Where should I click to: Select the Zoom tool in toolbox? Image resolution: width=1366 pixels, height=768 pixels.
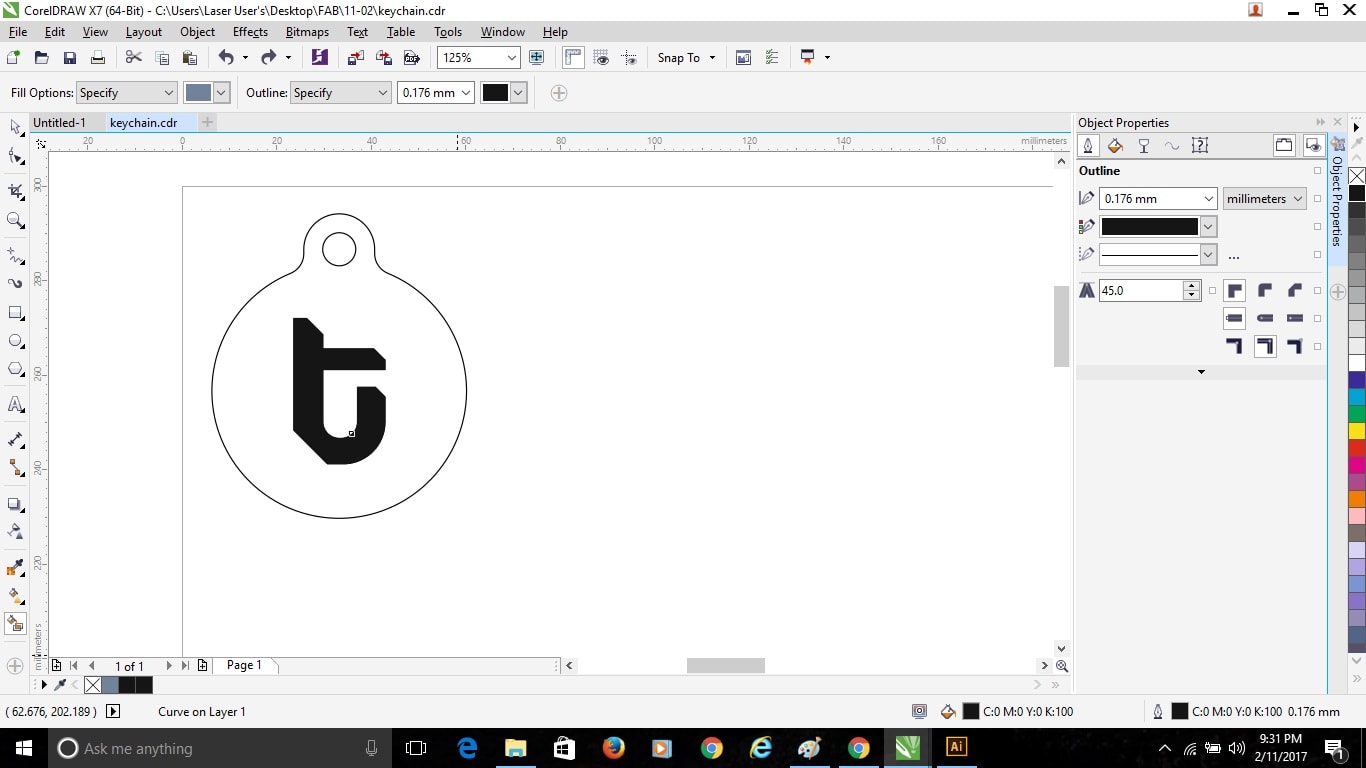coord(15,220)
